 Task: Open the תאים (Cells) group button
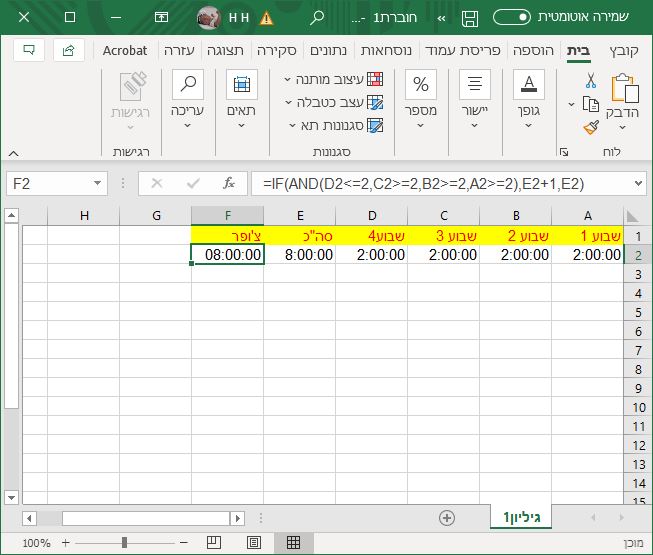click(242, 99)
